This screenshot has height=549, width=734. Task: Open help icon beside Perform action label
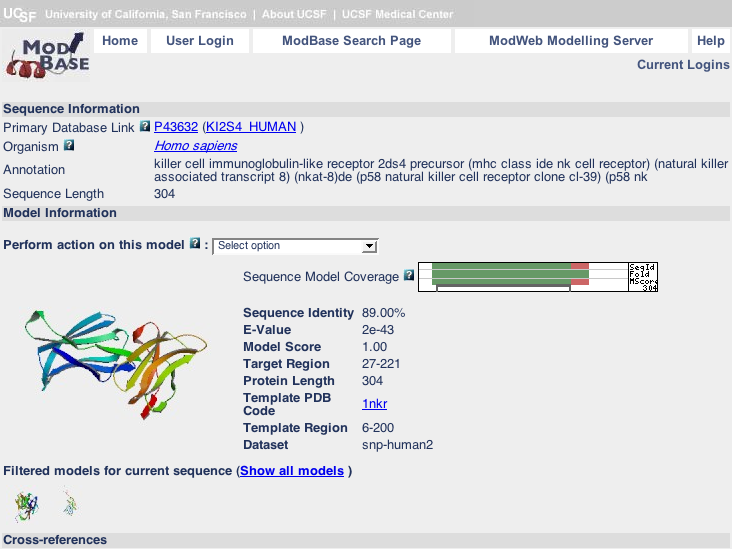(x=195, y=244)
